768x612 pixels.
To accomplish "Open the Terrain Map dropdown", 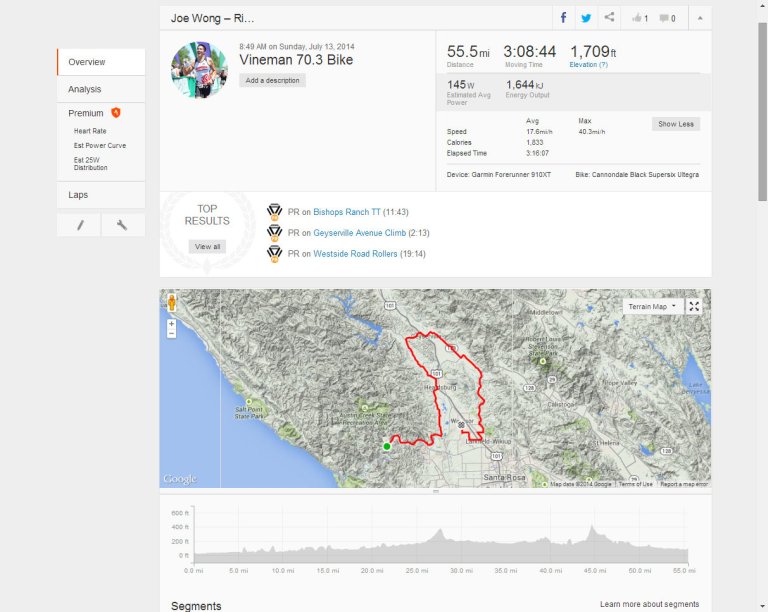I will click(651, 306).
